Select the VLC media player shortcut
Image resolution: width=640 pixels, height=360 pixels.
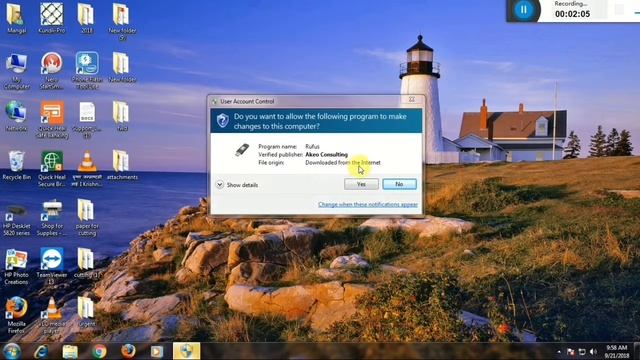click(52, 316)
